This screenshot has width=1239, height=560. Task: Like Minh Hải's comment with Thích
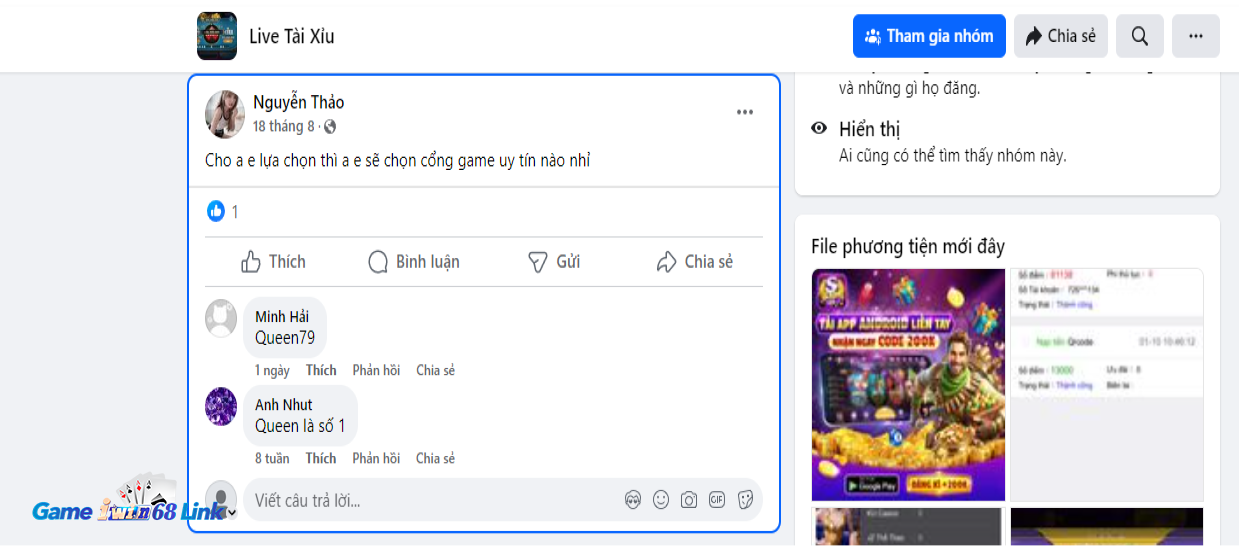(x=321, y=370)
